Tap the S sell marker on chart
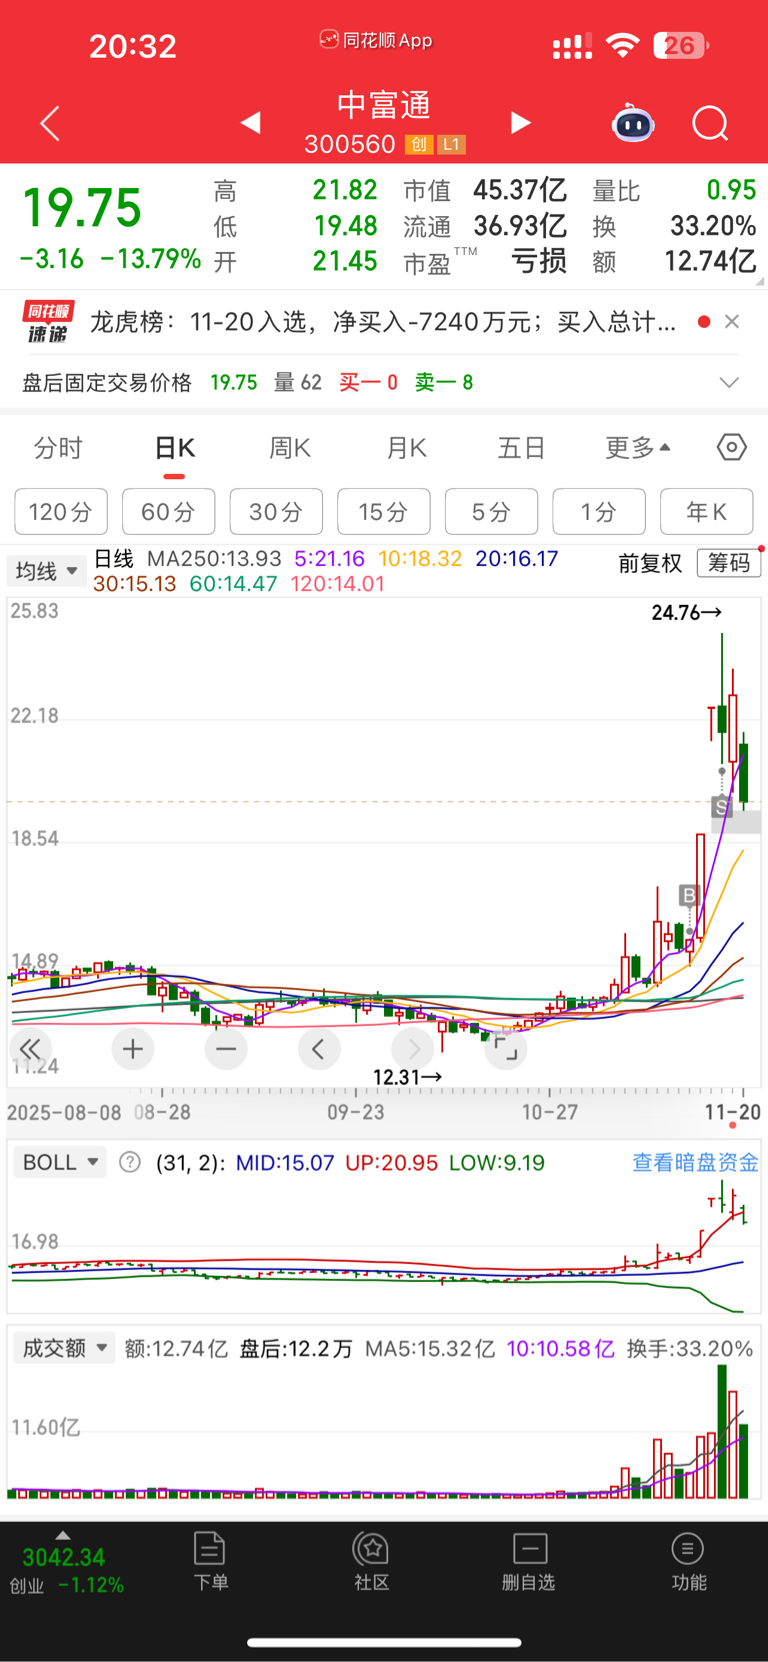 721,806
